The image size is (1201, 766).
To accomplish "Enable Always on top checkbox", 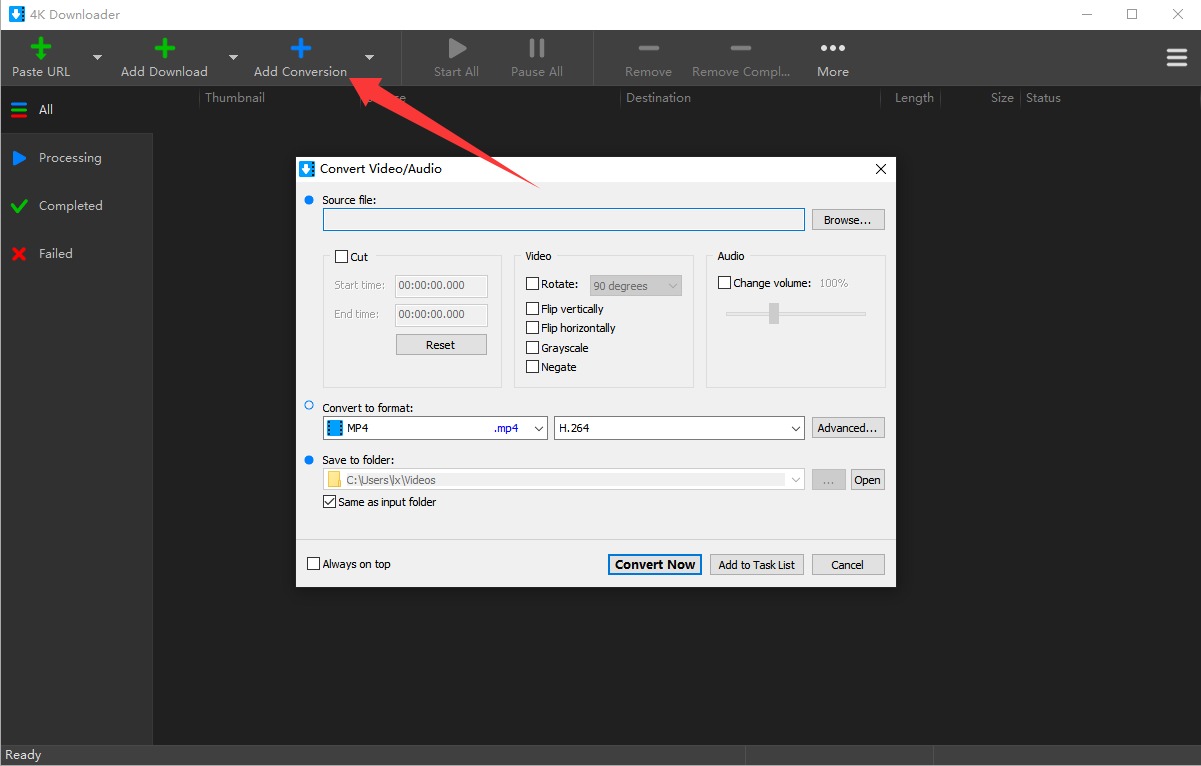I will [313, 564].
